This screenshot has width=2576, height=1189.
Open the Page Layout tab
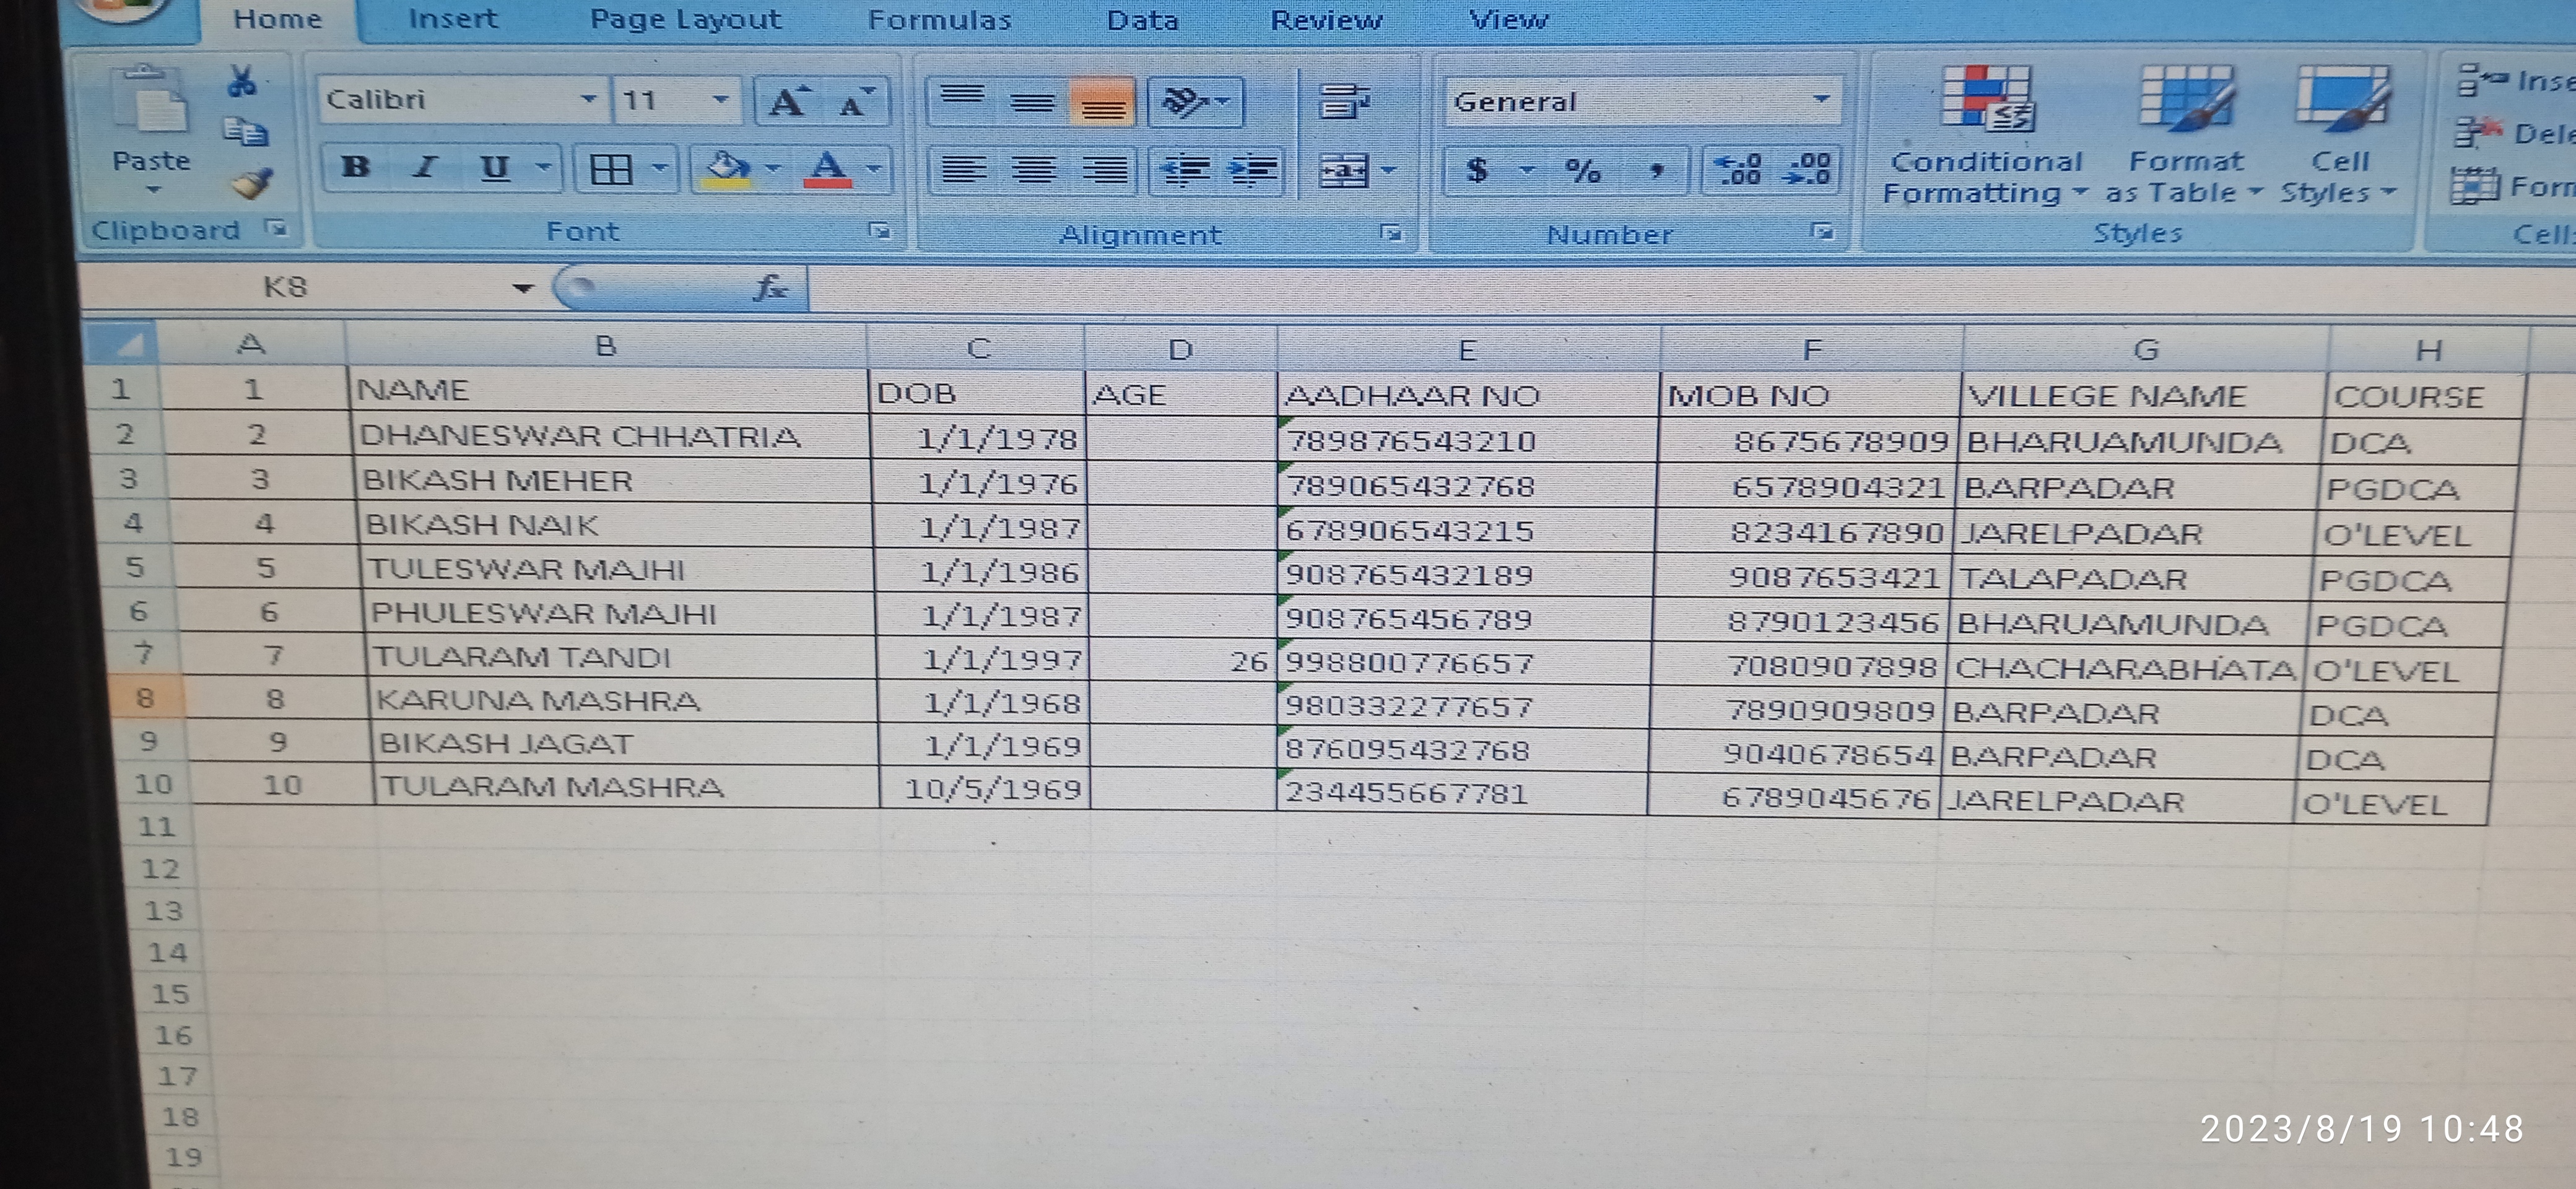coord(685,20)
